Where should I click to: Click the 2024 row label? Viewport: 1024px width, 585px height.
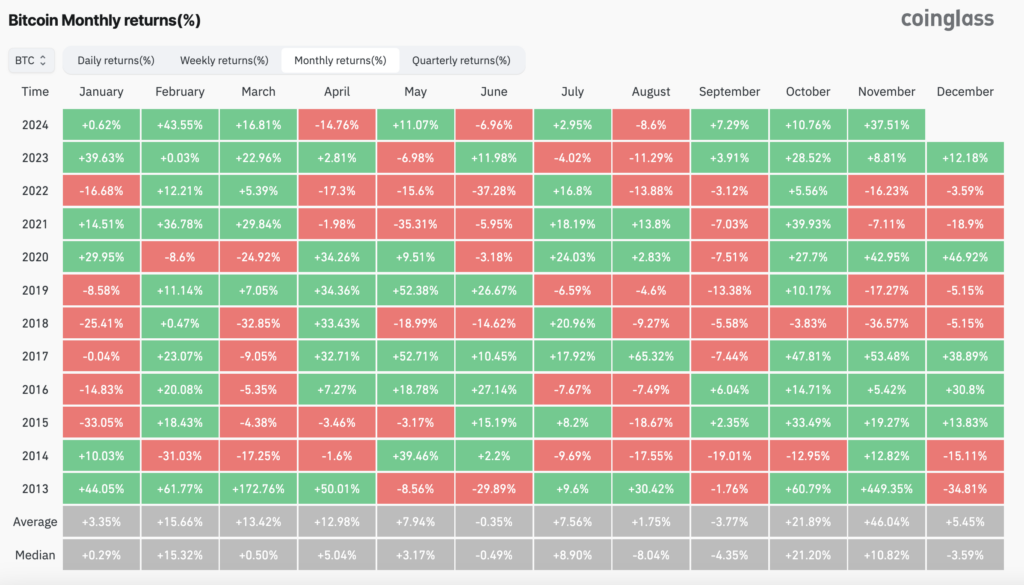pos(35,125)
